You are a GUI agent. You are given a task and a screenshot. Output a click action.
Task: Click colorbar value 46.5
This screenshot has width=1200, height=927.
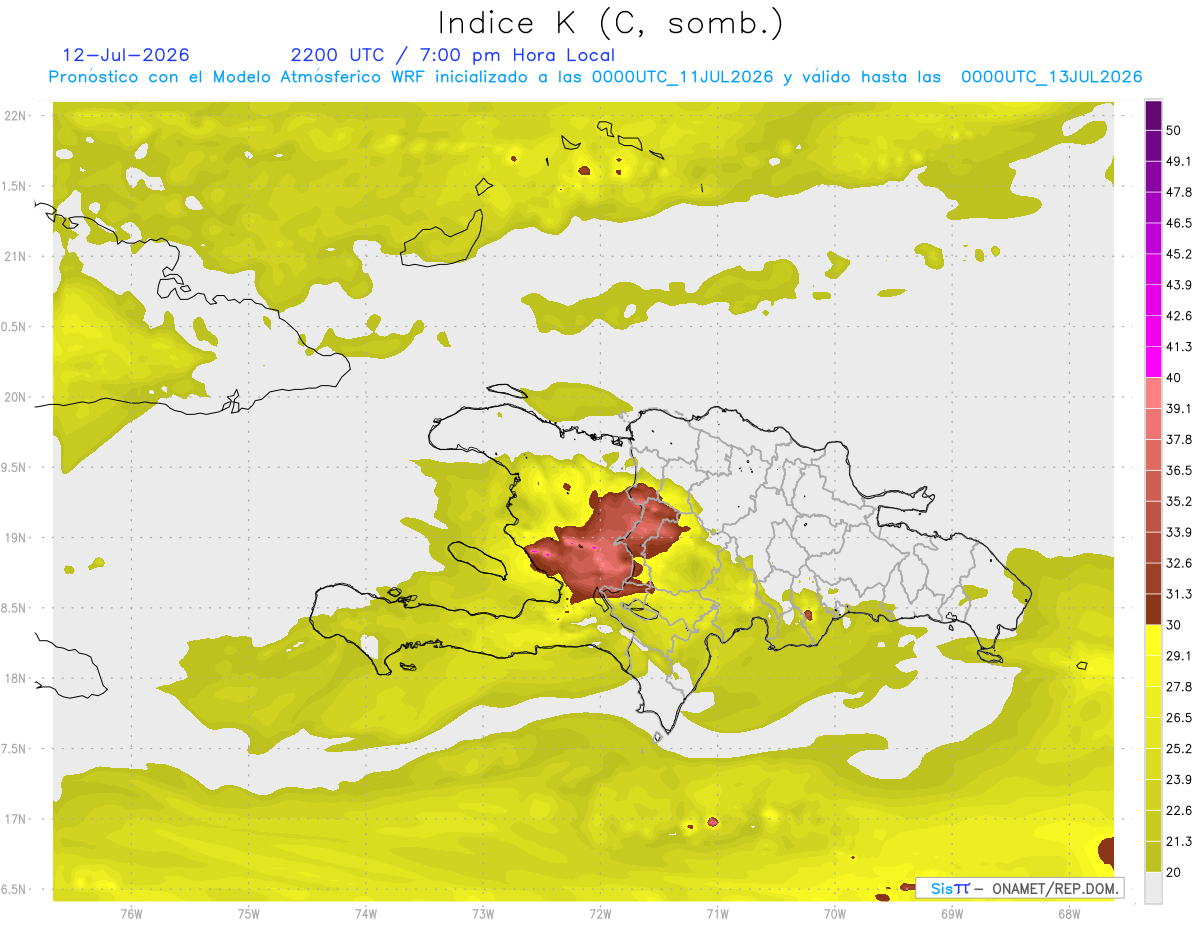(x=1179, y=223)
